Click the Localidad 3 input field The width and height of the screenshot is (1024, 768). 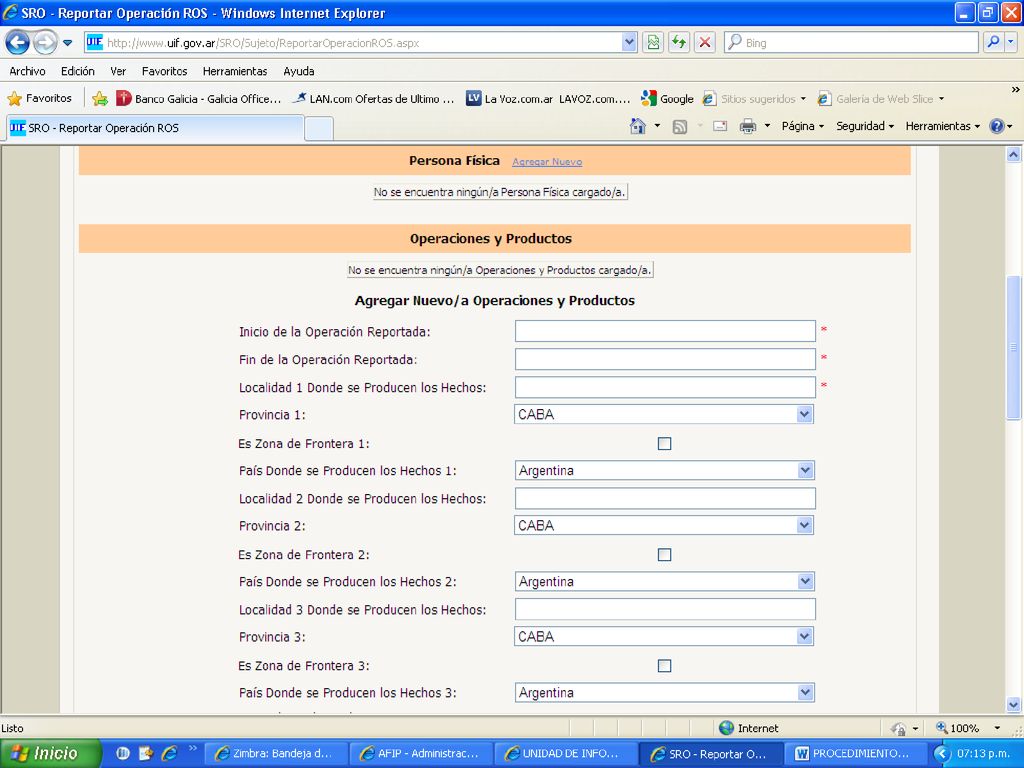click(665, 609)
